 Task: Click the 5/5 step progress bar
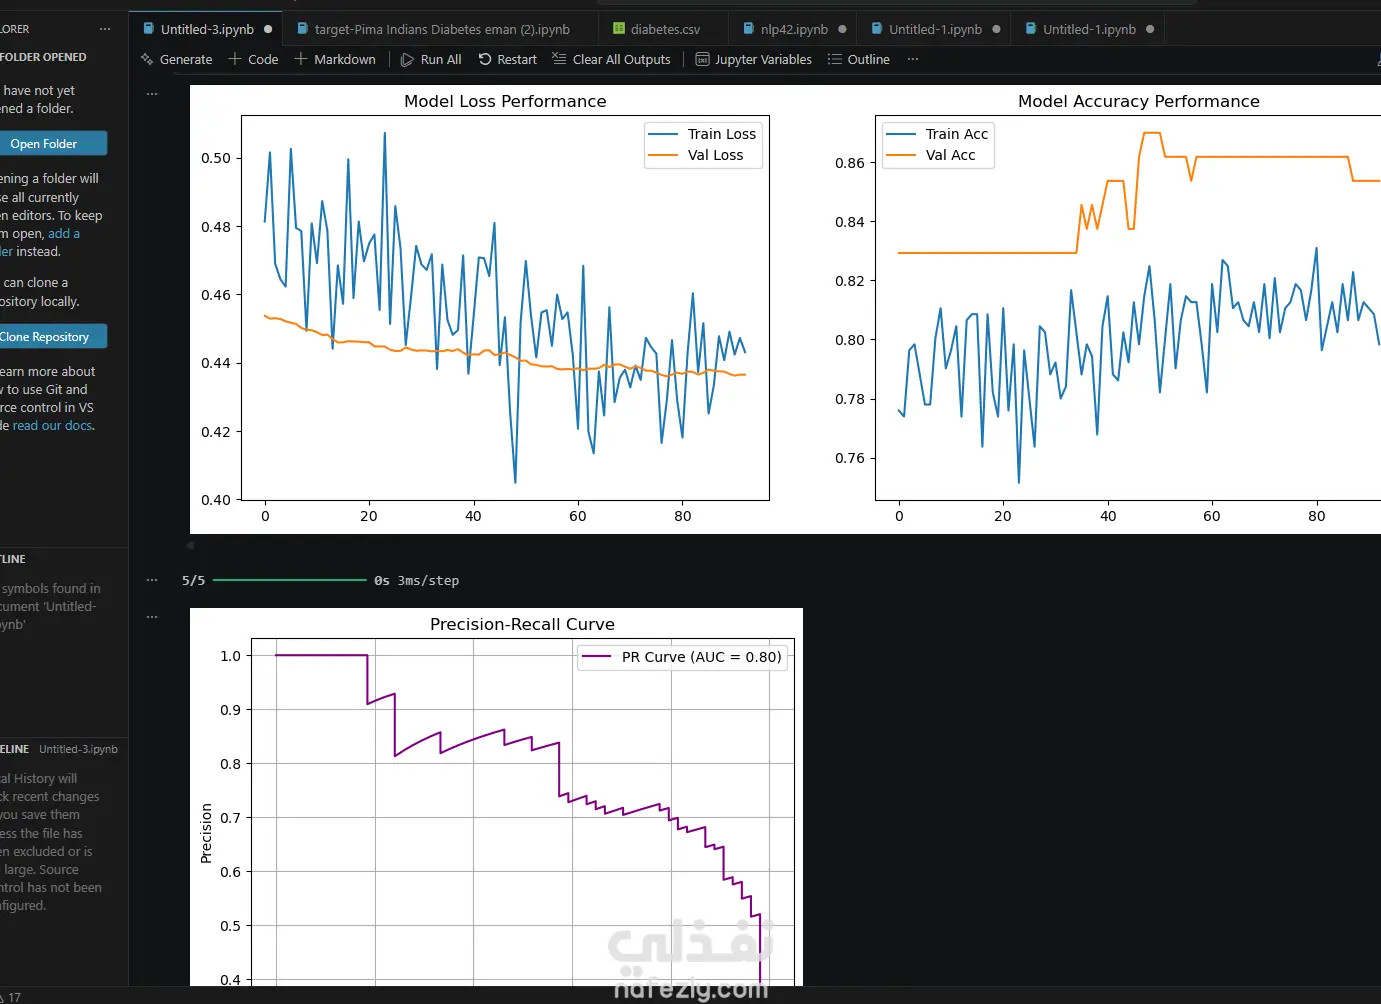[x=290, y=580]
